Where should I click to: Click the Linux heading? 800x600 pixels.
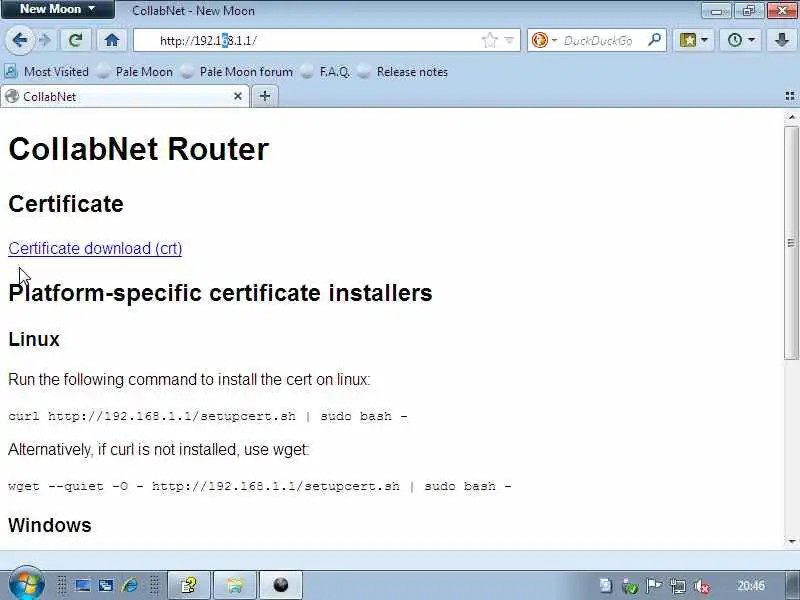(34, 339)
